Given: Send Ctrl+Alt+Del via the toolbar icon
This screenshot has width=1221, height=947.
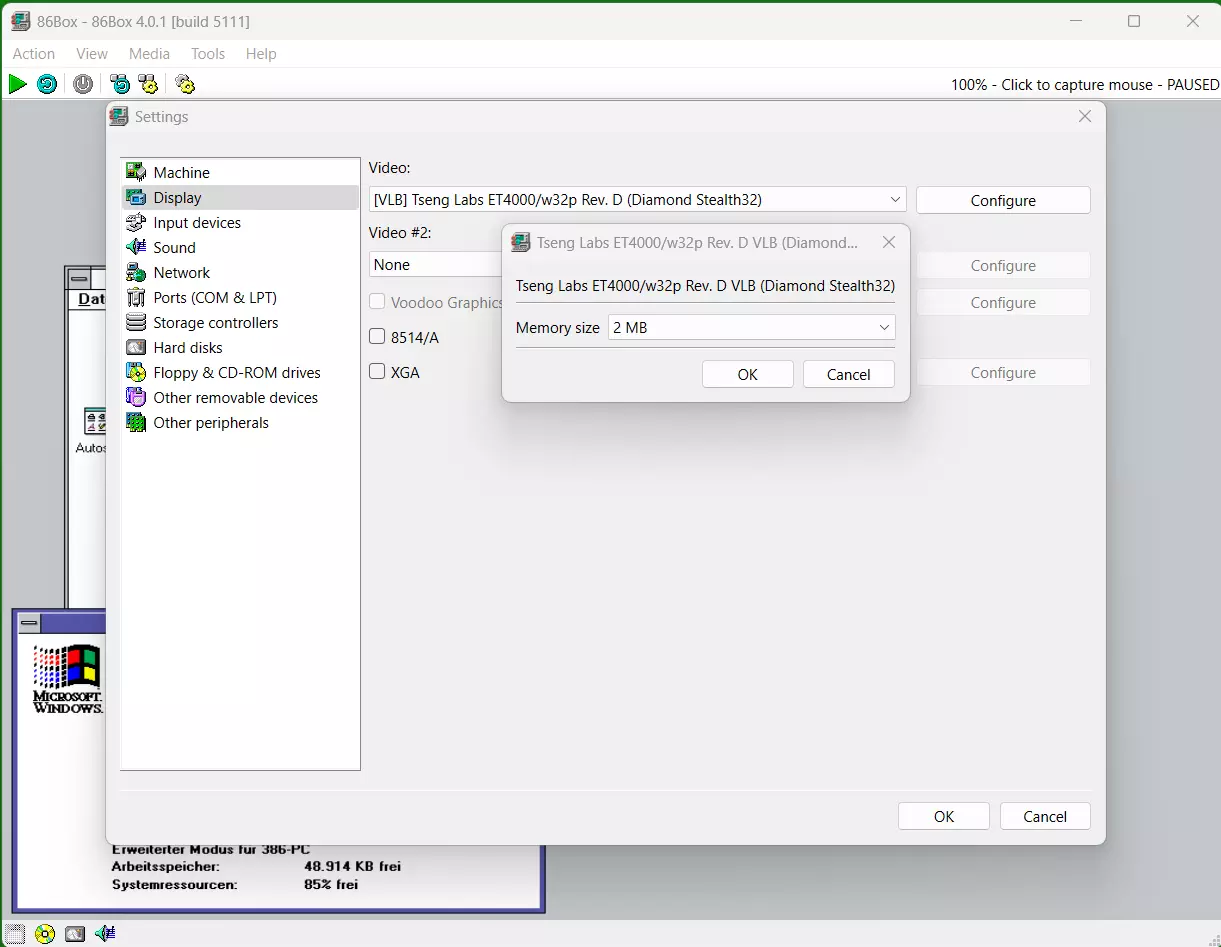Looking at the screenshot, I should pyautogui.click(x=120, y=84).
